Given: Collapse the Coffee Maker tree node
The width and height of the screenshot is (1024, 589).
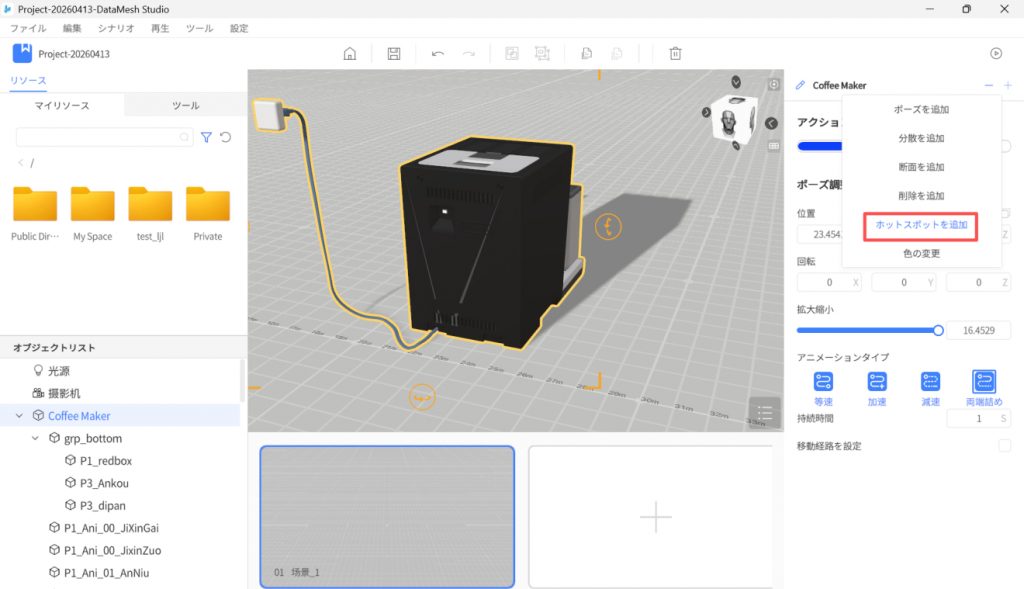Looking at the screenshot, I should pyautogui.click(x=19, y=416).
